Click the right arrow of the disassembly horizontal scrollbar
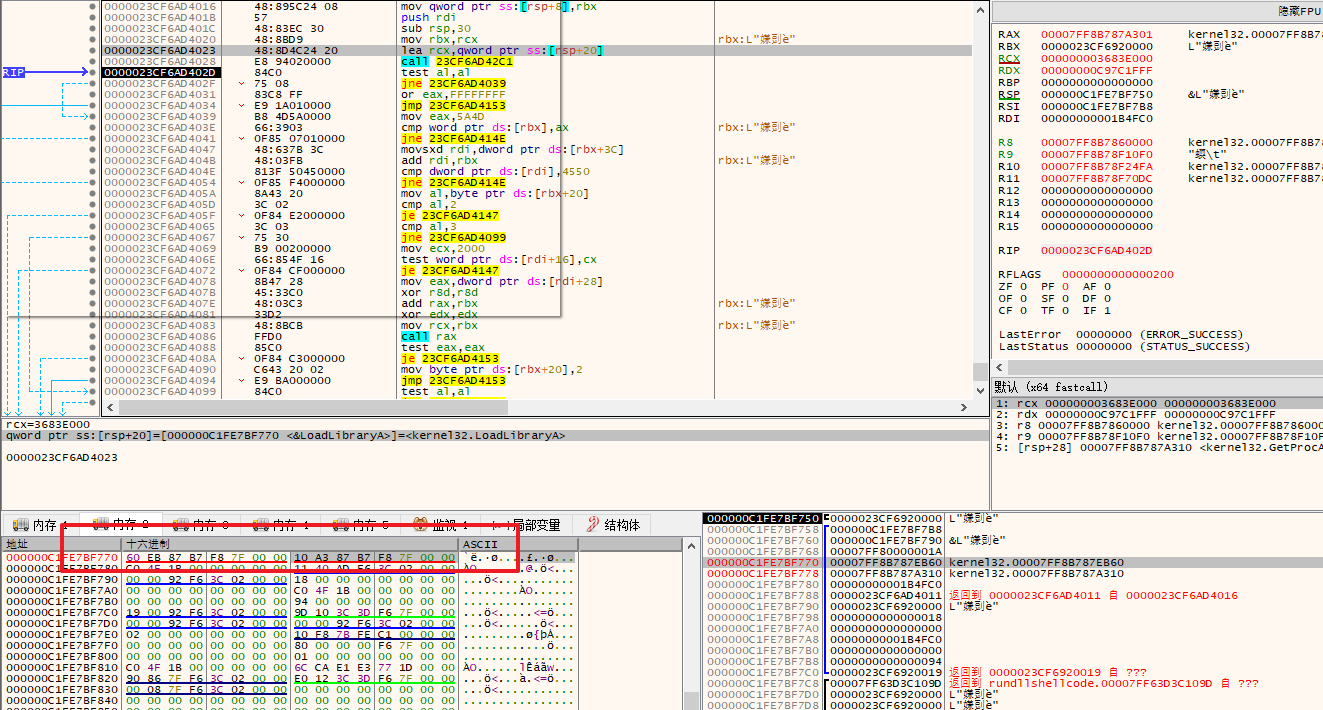This screenshot has width=1323, height=710. tap(964, 408)
